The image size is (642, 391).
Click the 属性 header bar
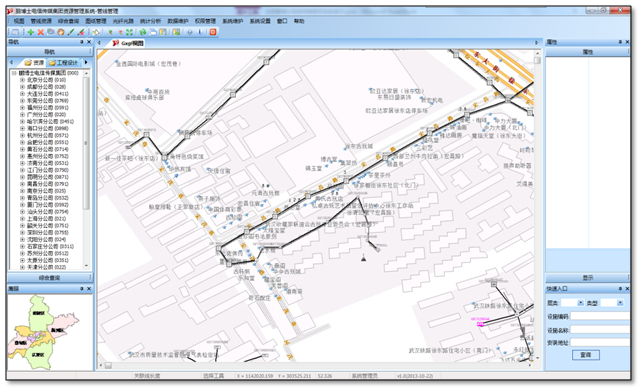click(588, 52)
